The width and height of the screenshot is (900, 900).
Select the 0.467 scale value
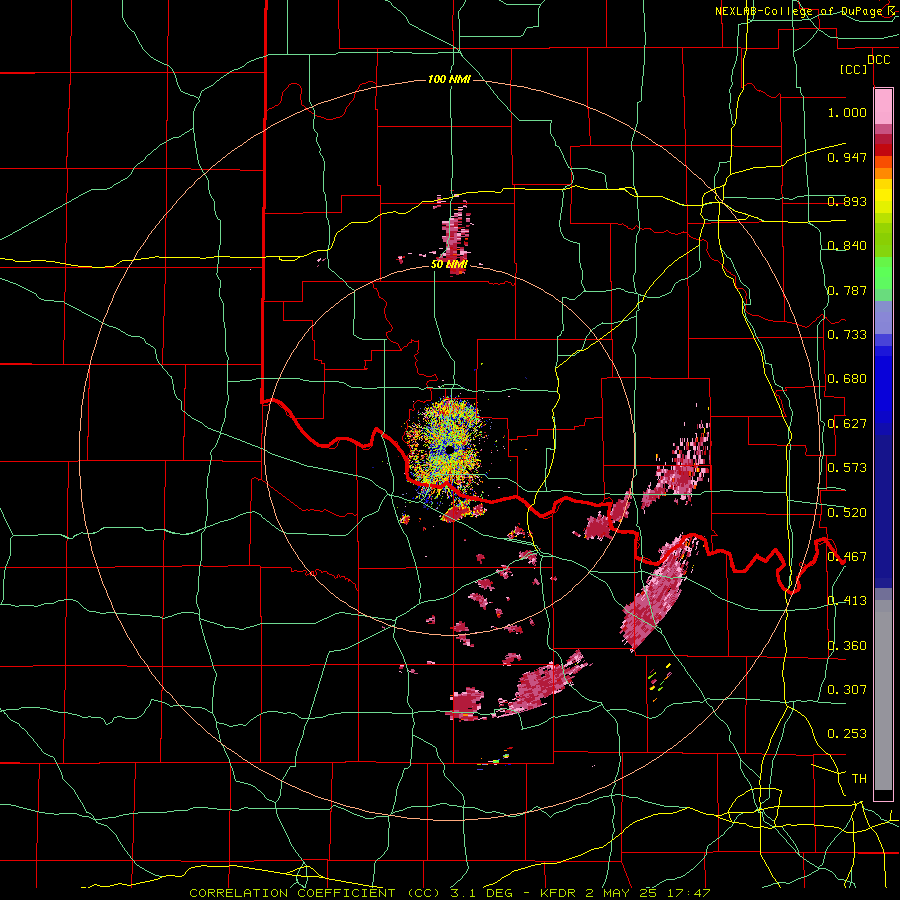point(847,556)
